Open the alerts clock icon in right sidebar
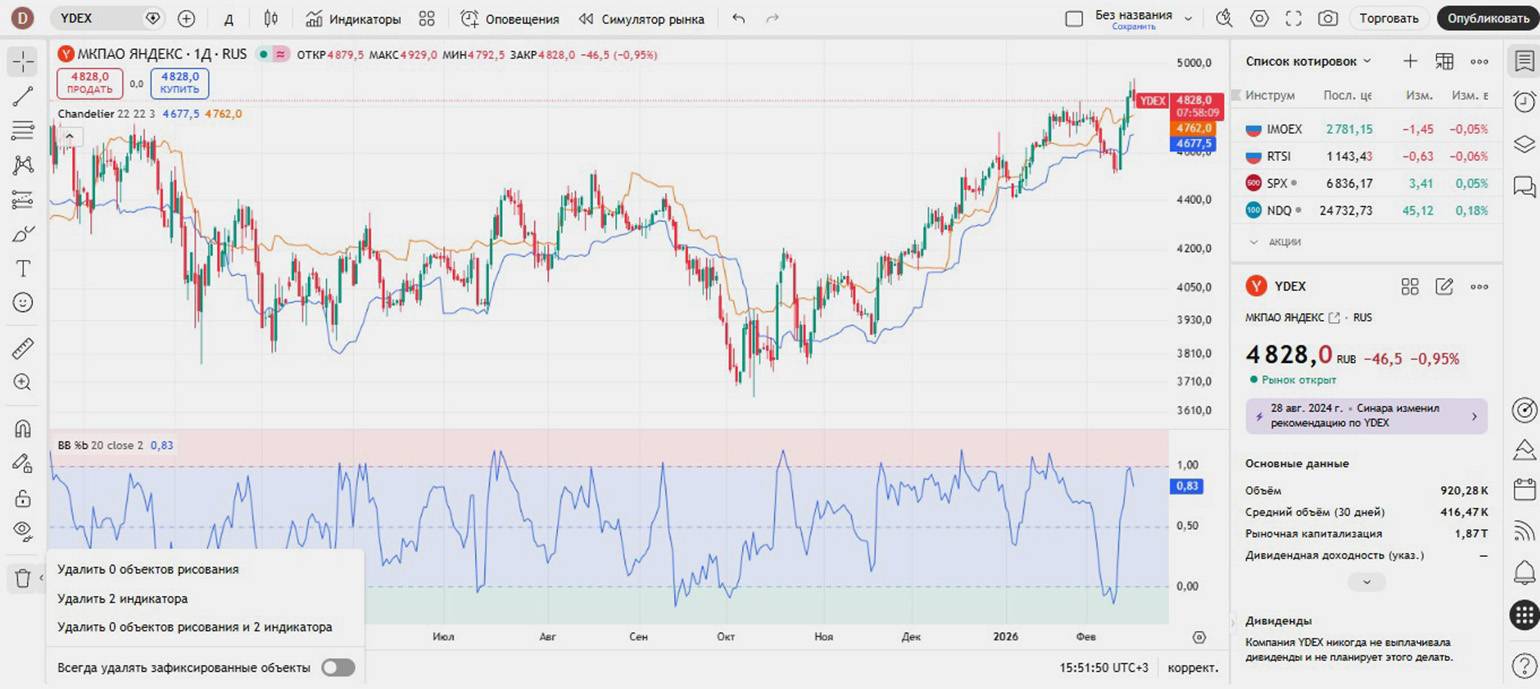This screenshot has width=1540, height=689. click(x=1524, y=102)
